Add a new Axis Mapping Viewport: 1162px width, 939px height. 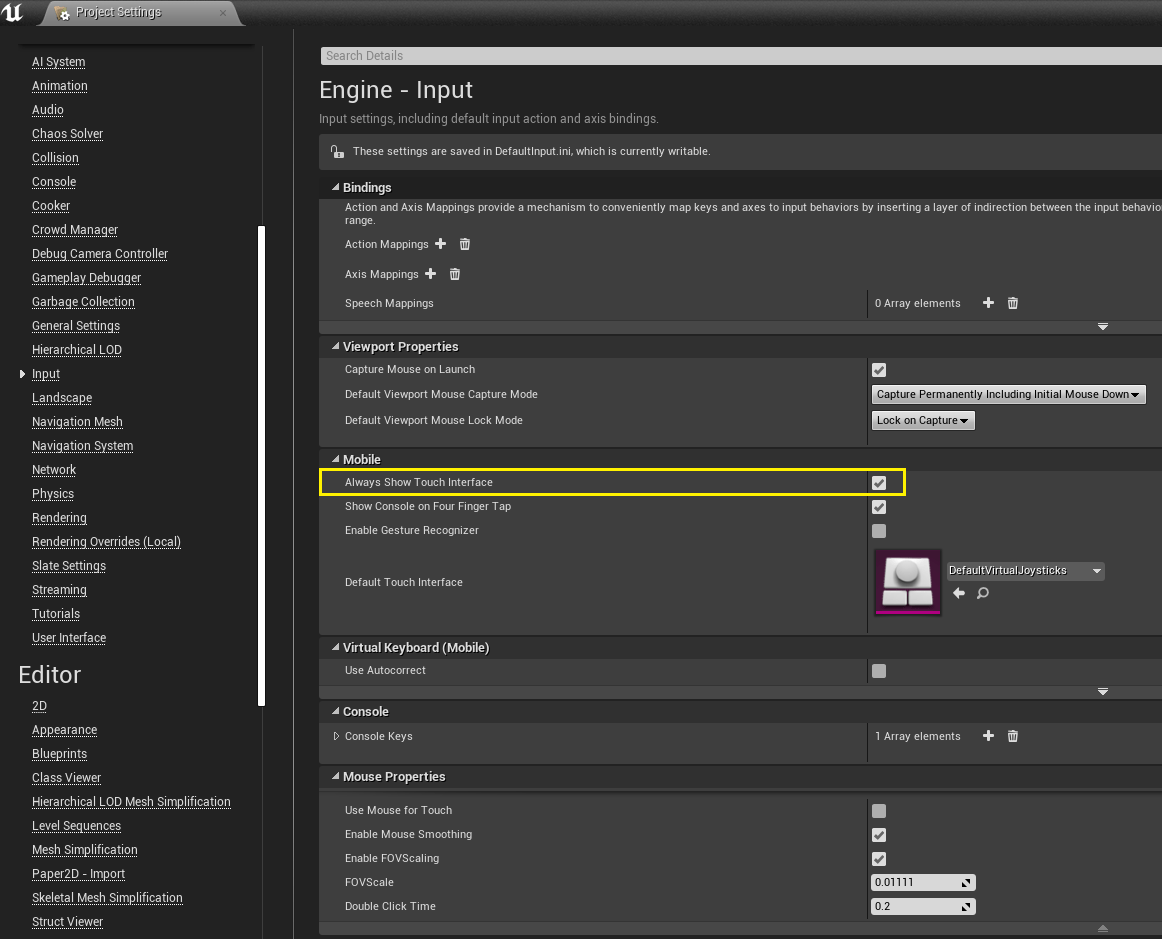tap(430, 274)
